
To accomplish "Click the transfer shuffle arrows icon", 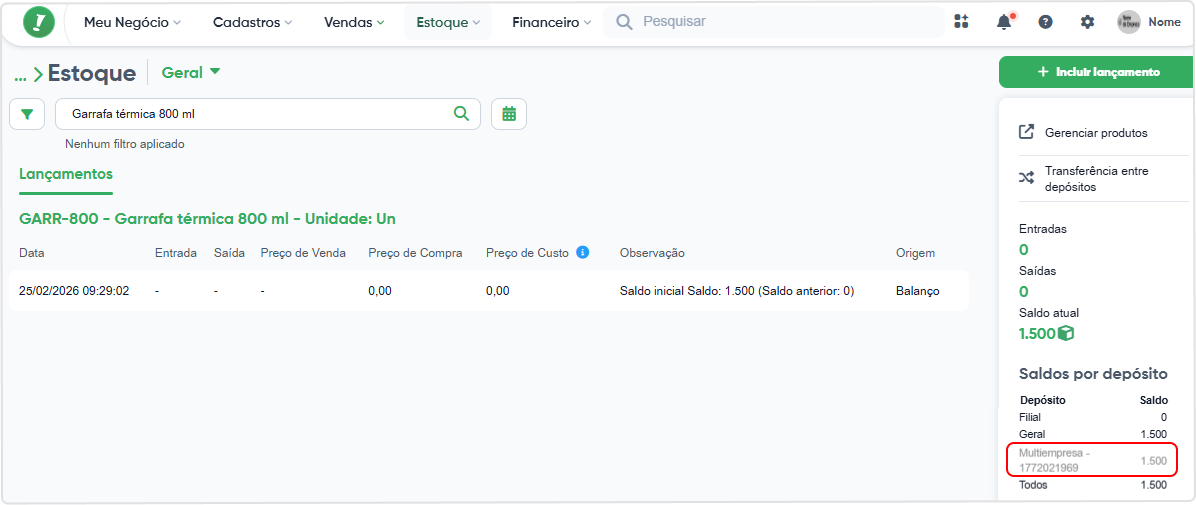I will tap(1027, 179).
